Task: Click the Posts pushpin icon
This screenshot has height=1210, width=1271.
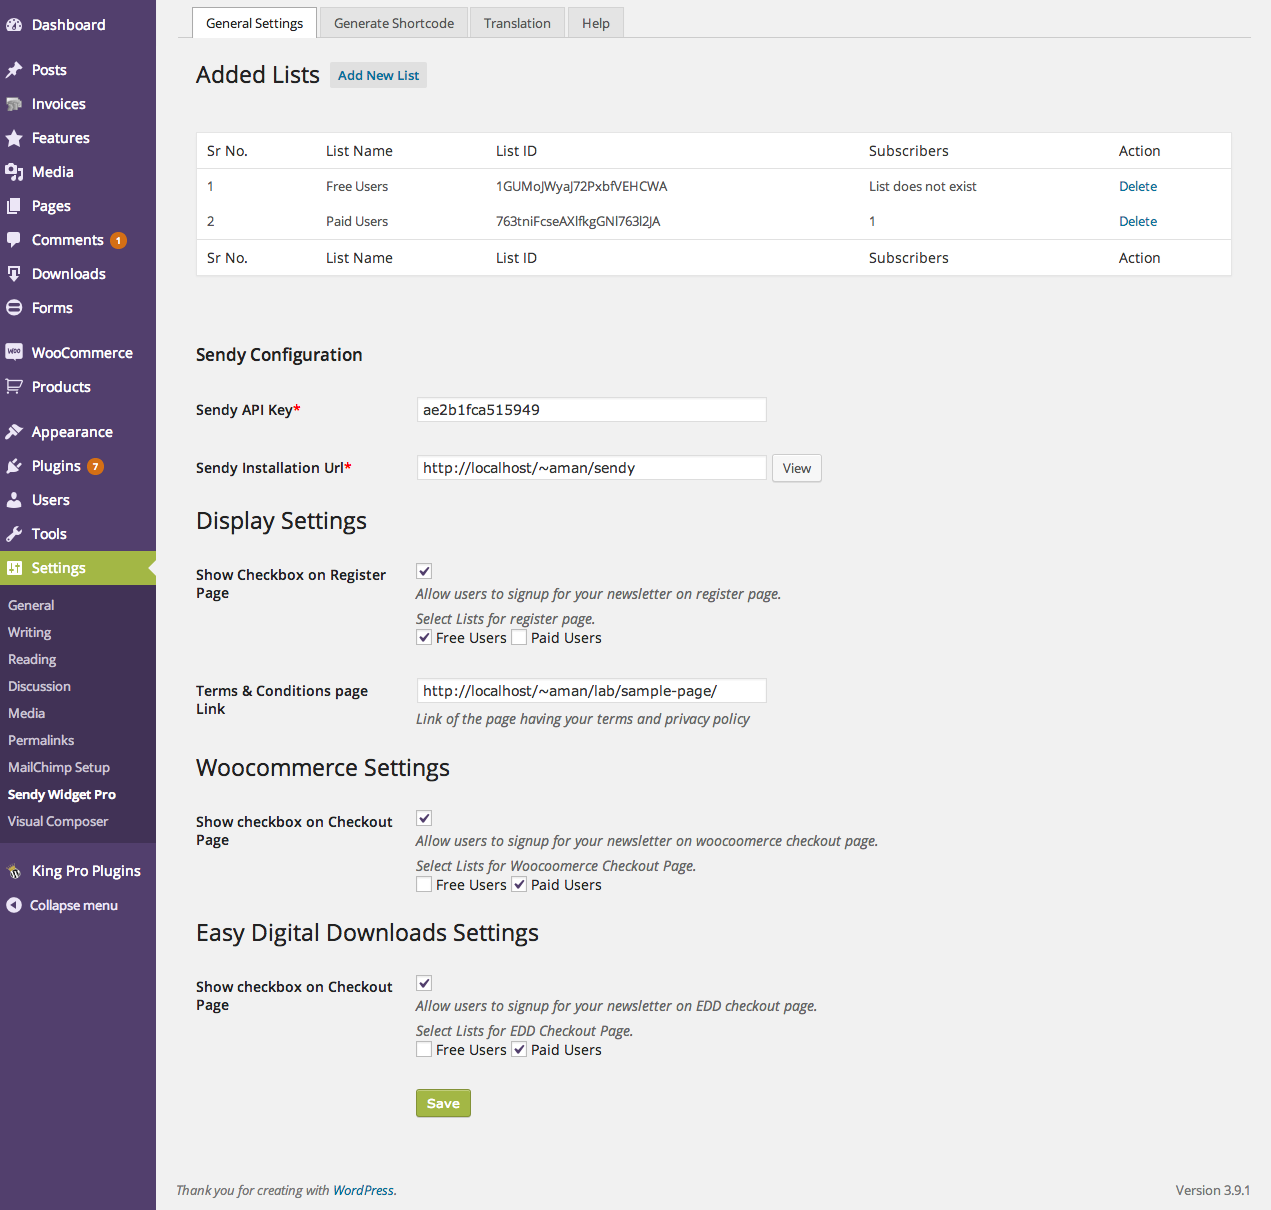Action: 14,70
